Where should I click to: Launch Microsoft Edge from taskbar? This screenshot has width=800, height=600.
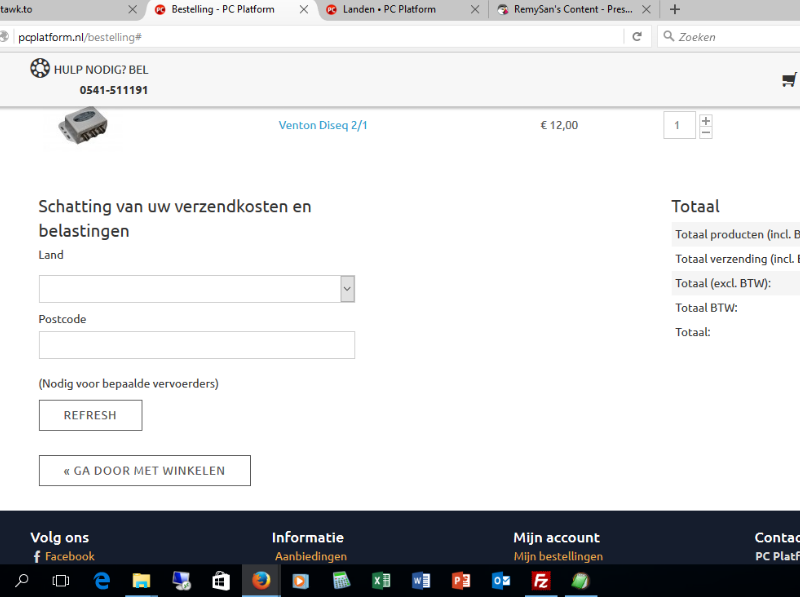click(102, 581)
